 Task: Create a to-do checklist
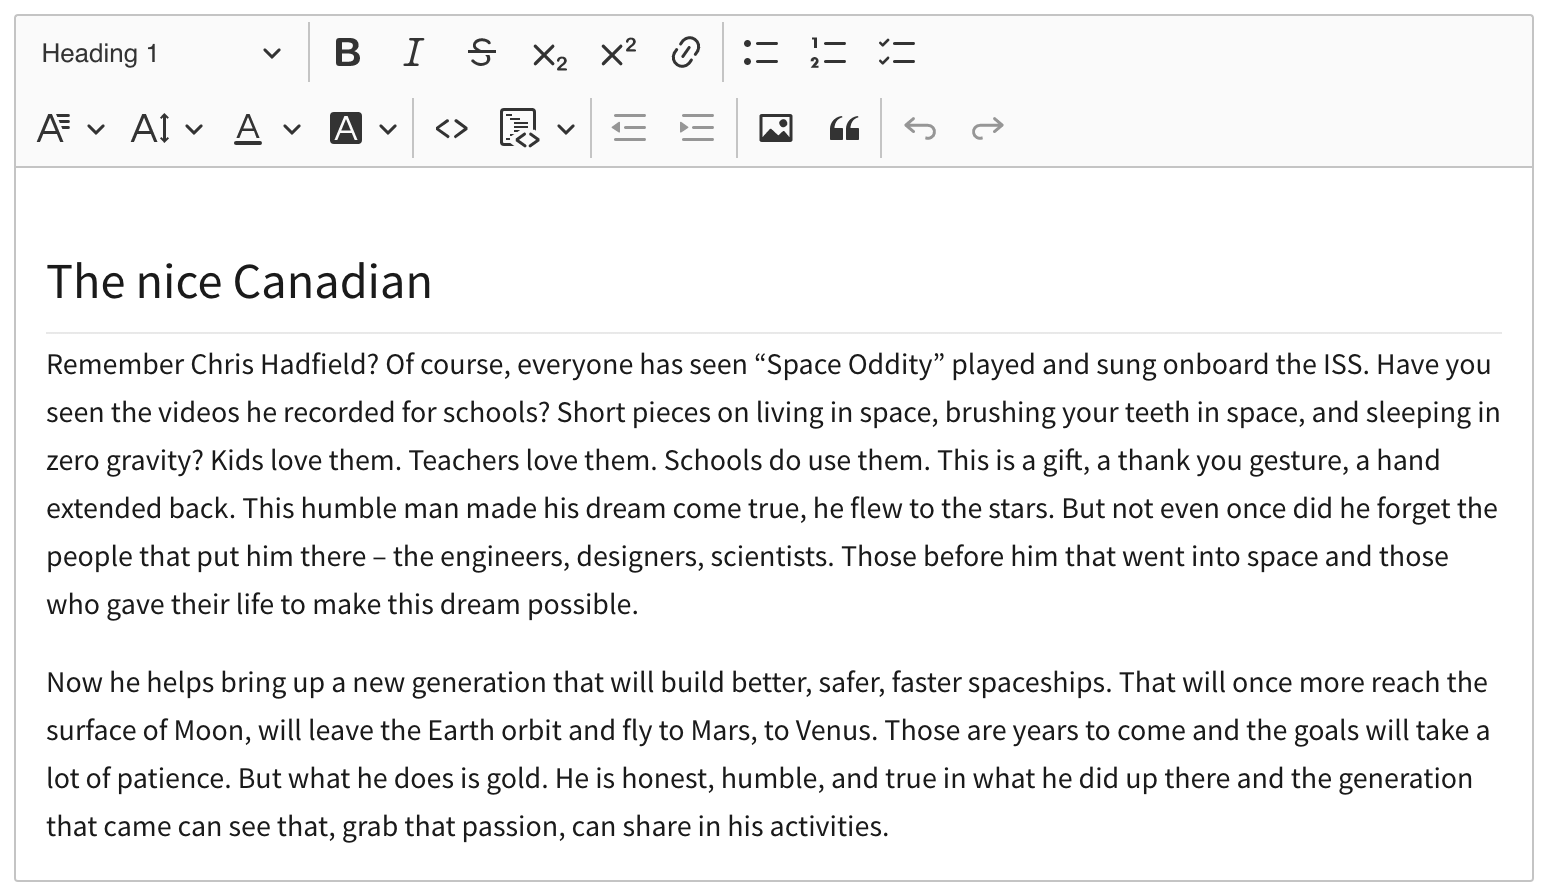(x=896, y=53)
